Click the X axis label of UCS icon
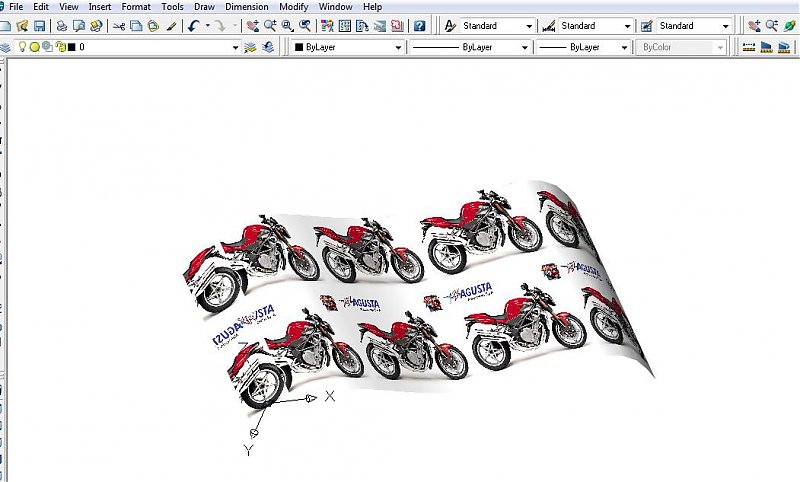This screenshot has height=482, width=800. click(x=330, y=395)
